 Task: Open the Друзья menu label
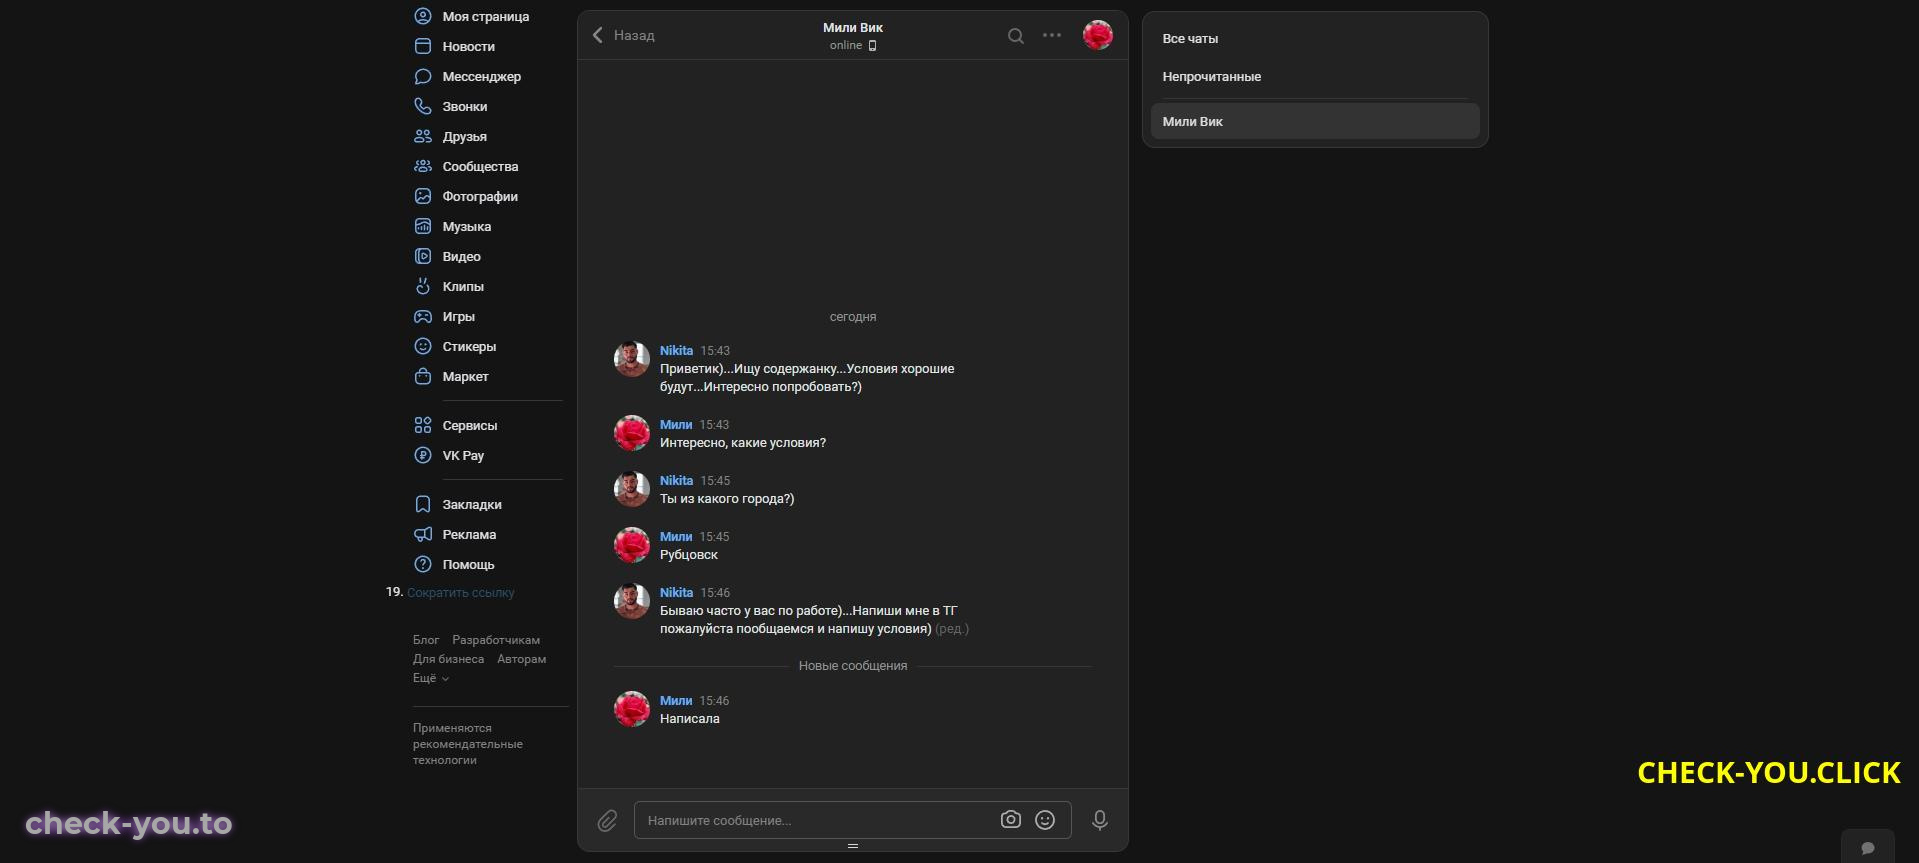click(x=464, y=136)
